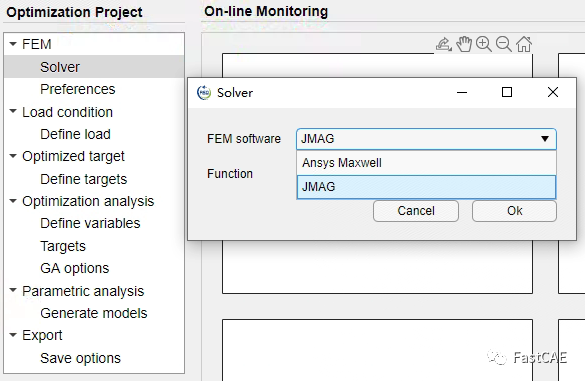Choose JMAG from the dropdown list
Image resolution: width=585 pixels, height=381 pixels.
click(x=426, y=187)
